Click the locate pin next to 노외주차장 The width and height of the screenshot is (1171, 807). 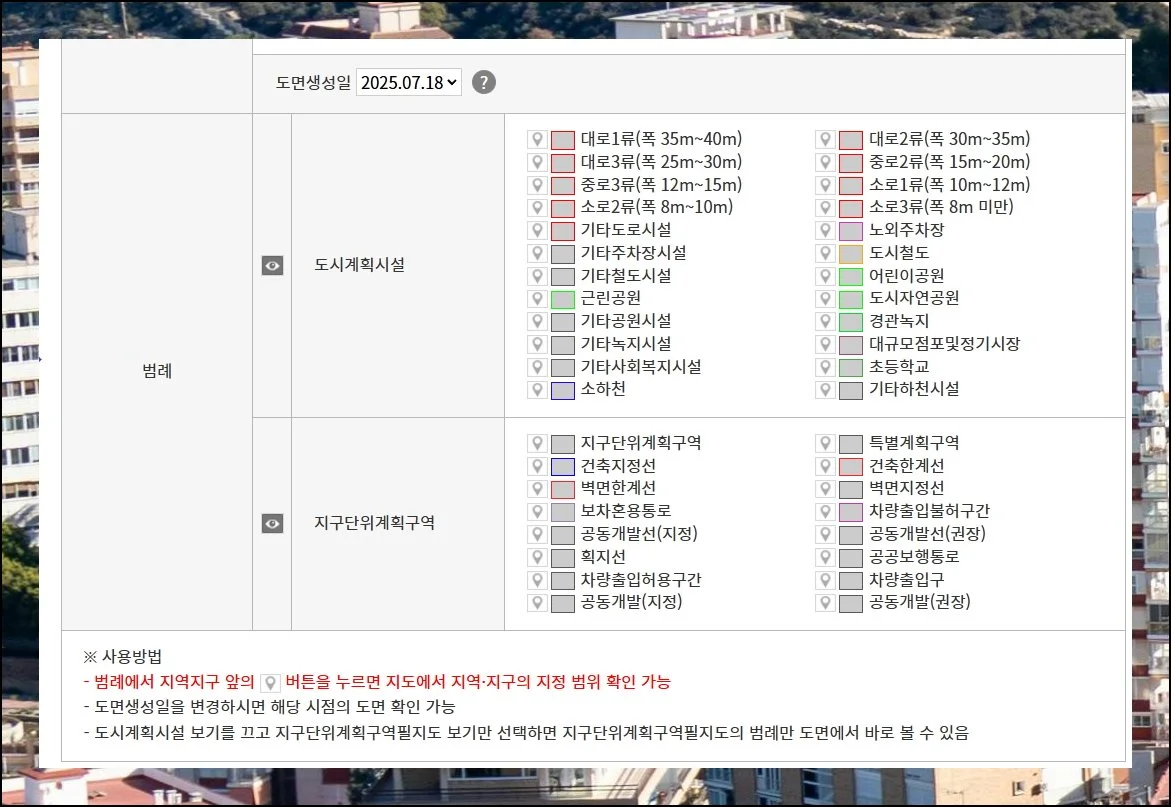(x=825, y=231)
